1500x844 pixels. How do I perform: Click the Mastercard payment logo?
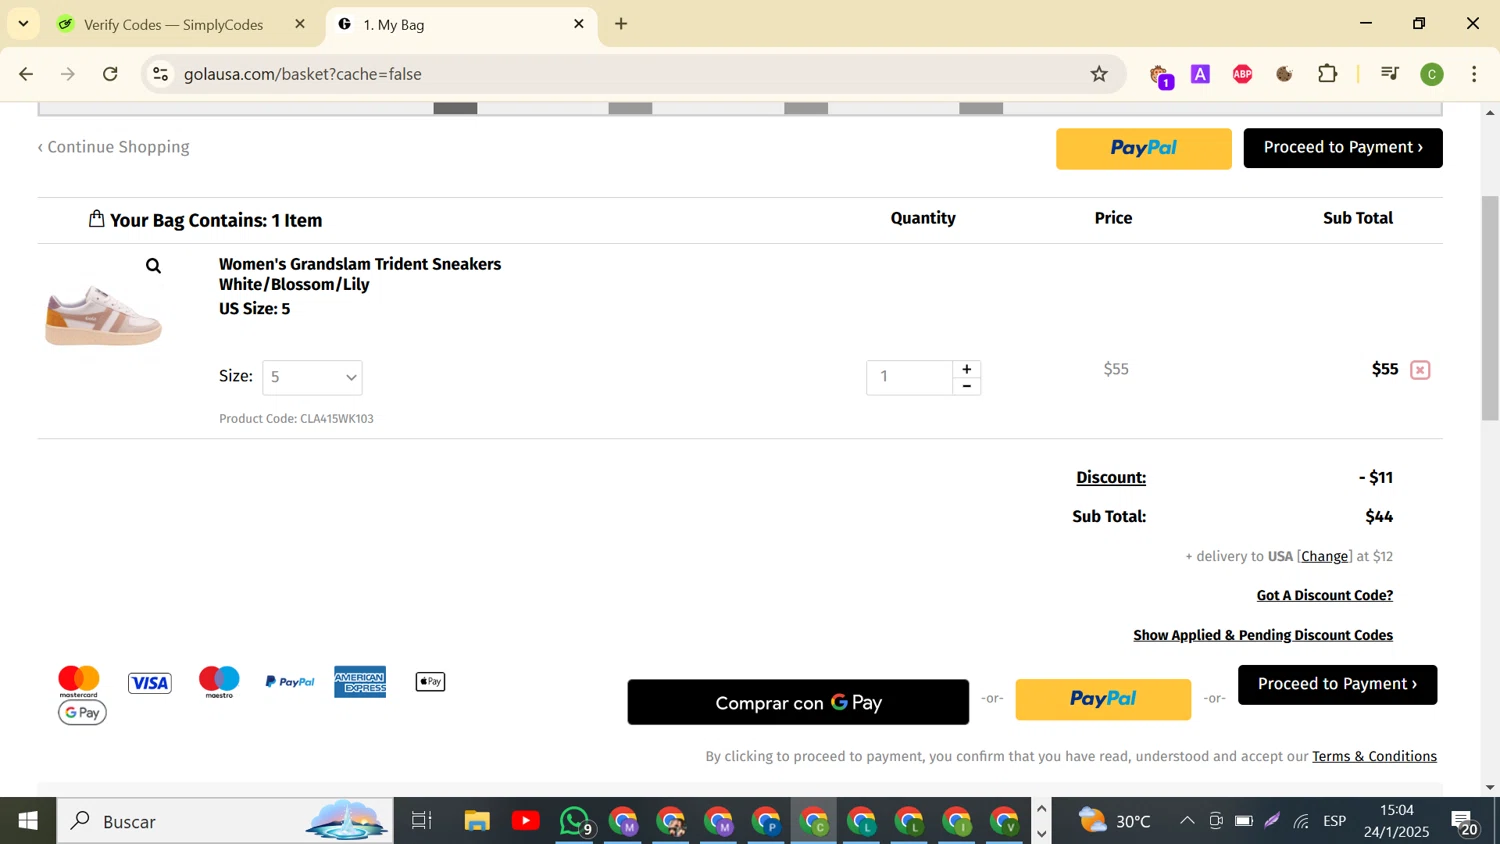coord(79,682)
